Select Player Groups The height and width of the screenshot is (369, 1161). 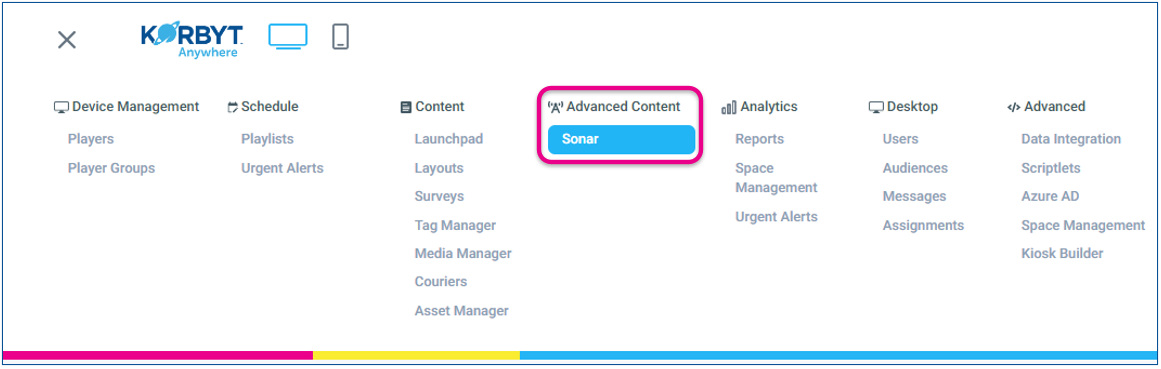coord(111,168)
